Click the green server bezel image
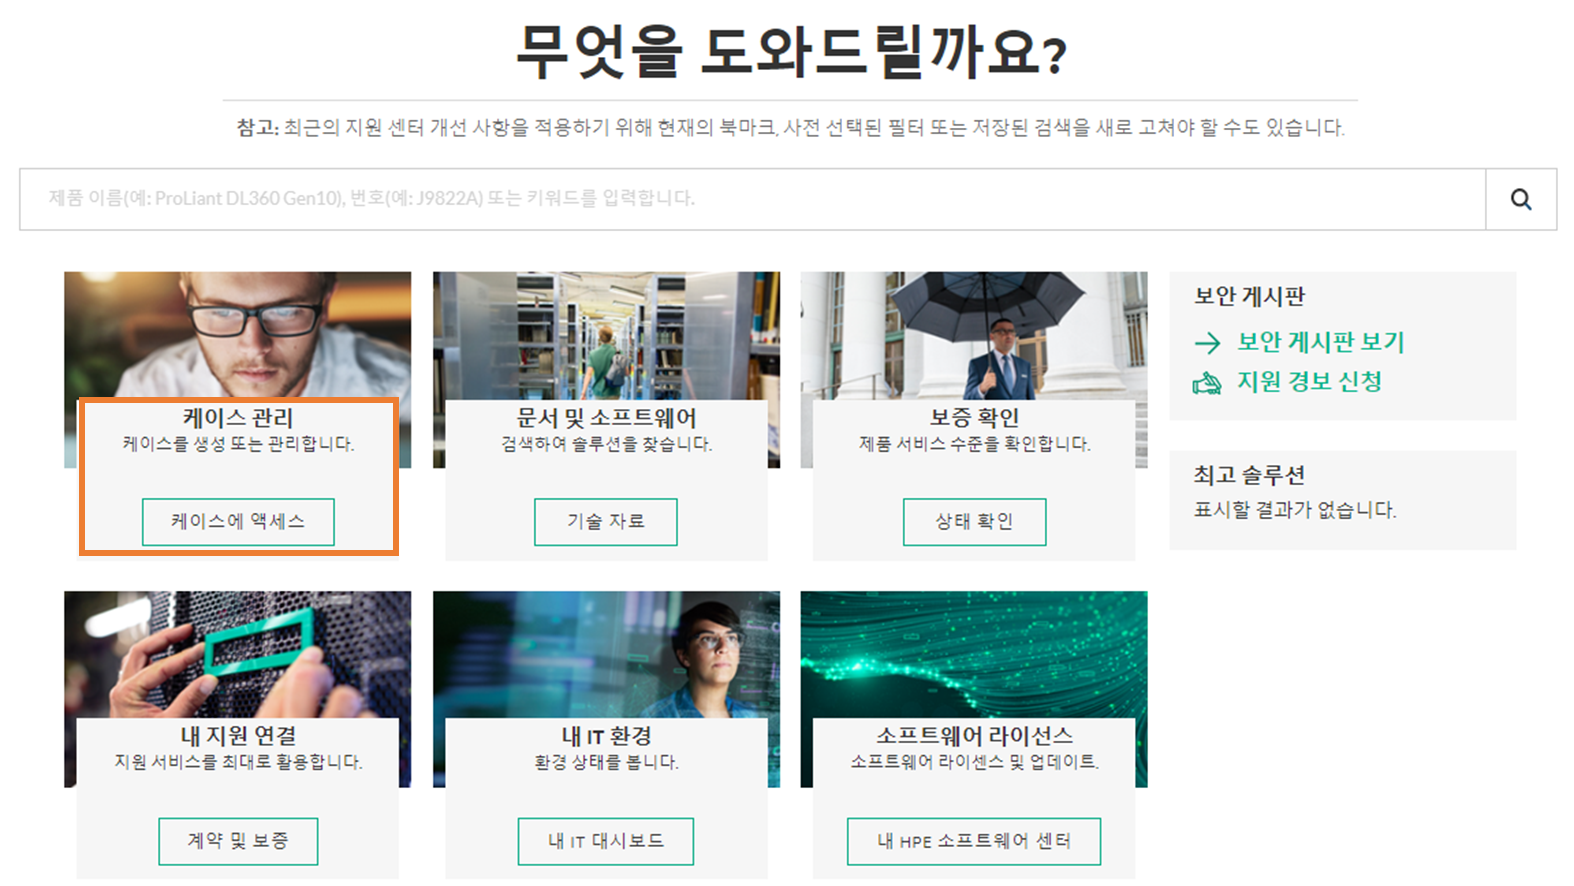 (238, 654)
